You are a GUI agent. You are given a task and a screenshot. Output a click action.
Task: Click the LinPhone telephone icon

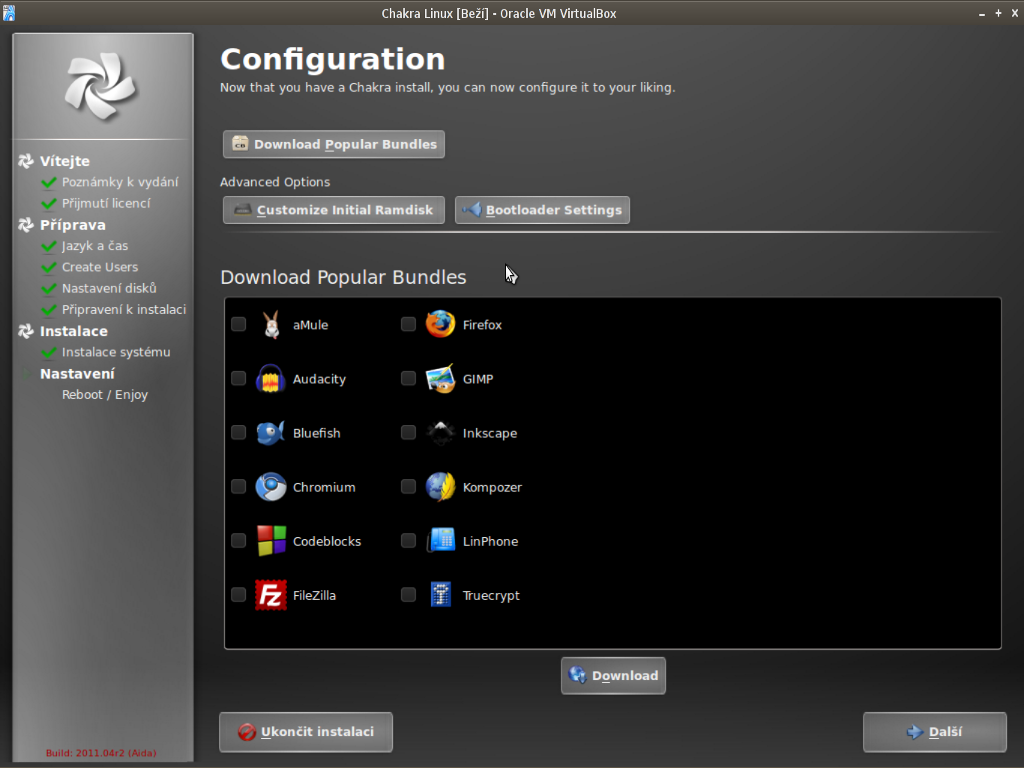tap(440, 541)
